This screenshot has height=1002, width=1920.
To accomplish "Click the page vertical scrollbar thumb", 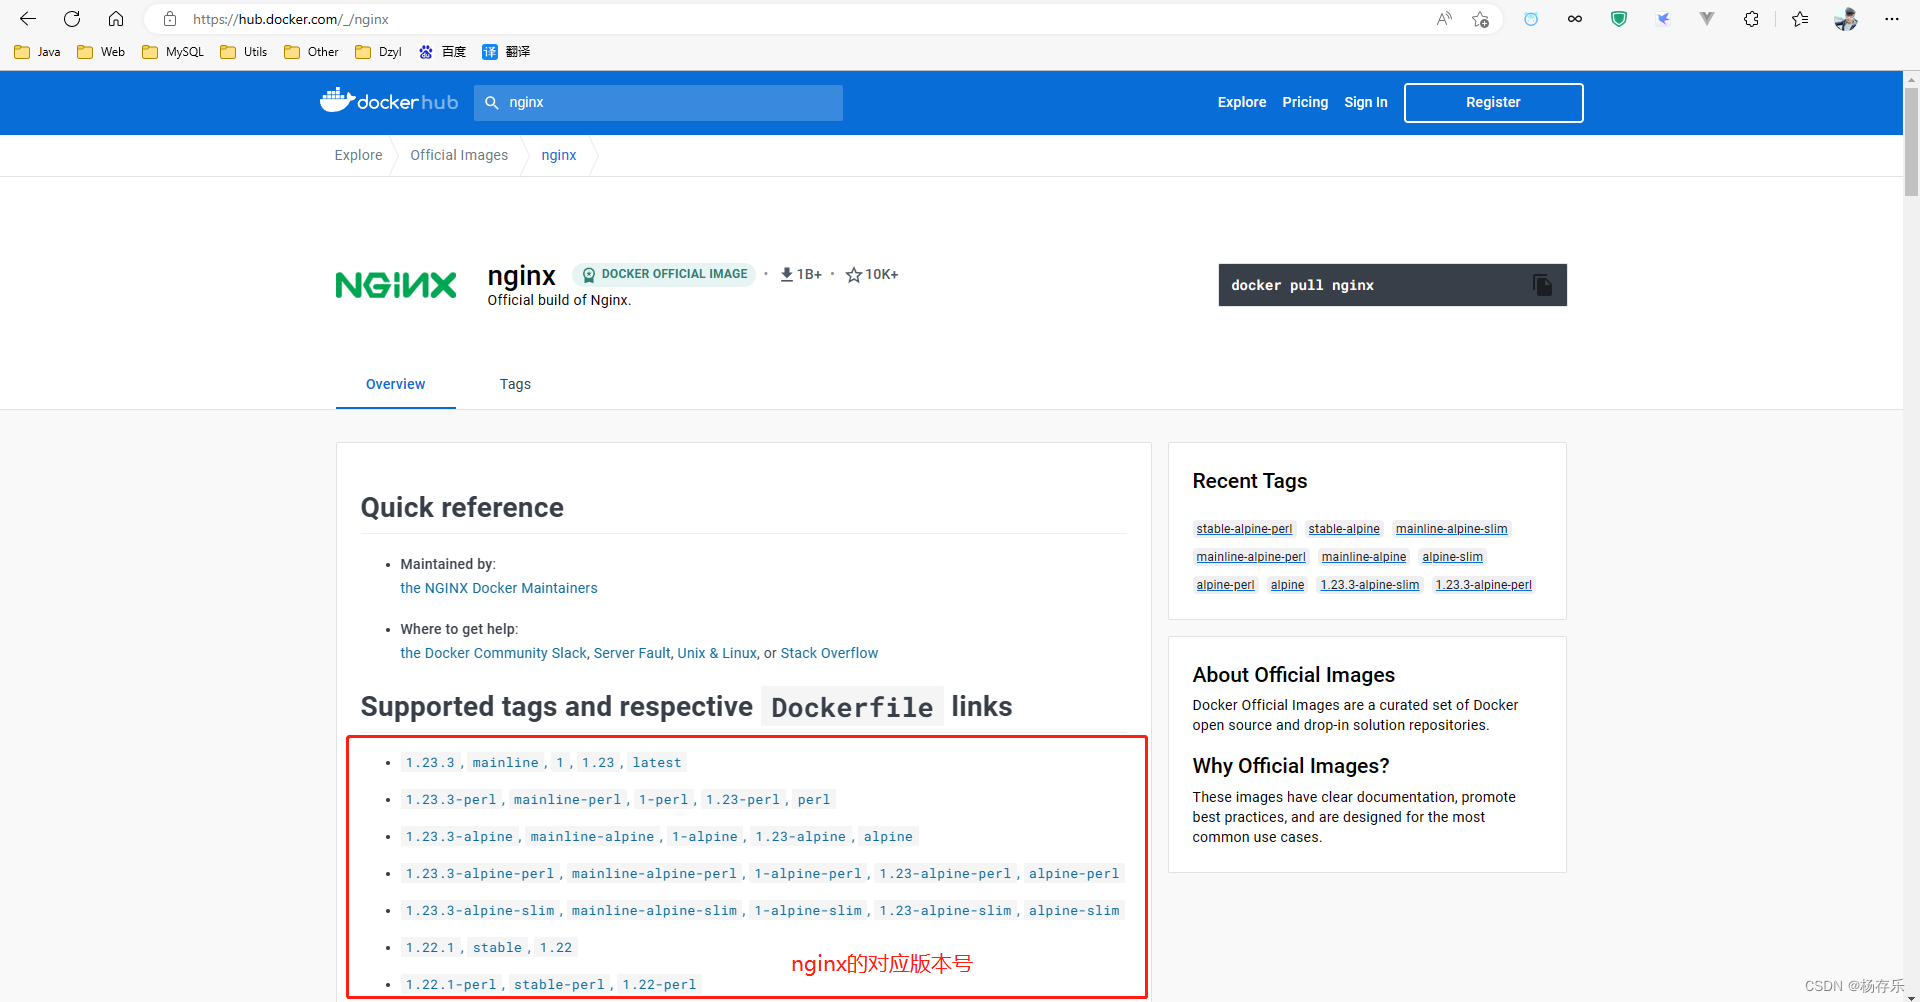I will click(1911, 140).
